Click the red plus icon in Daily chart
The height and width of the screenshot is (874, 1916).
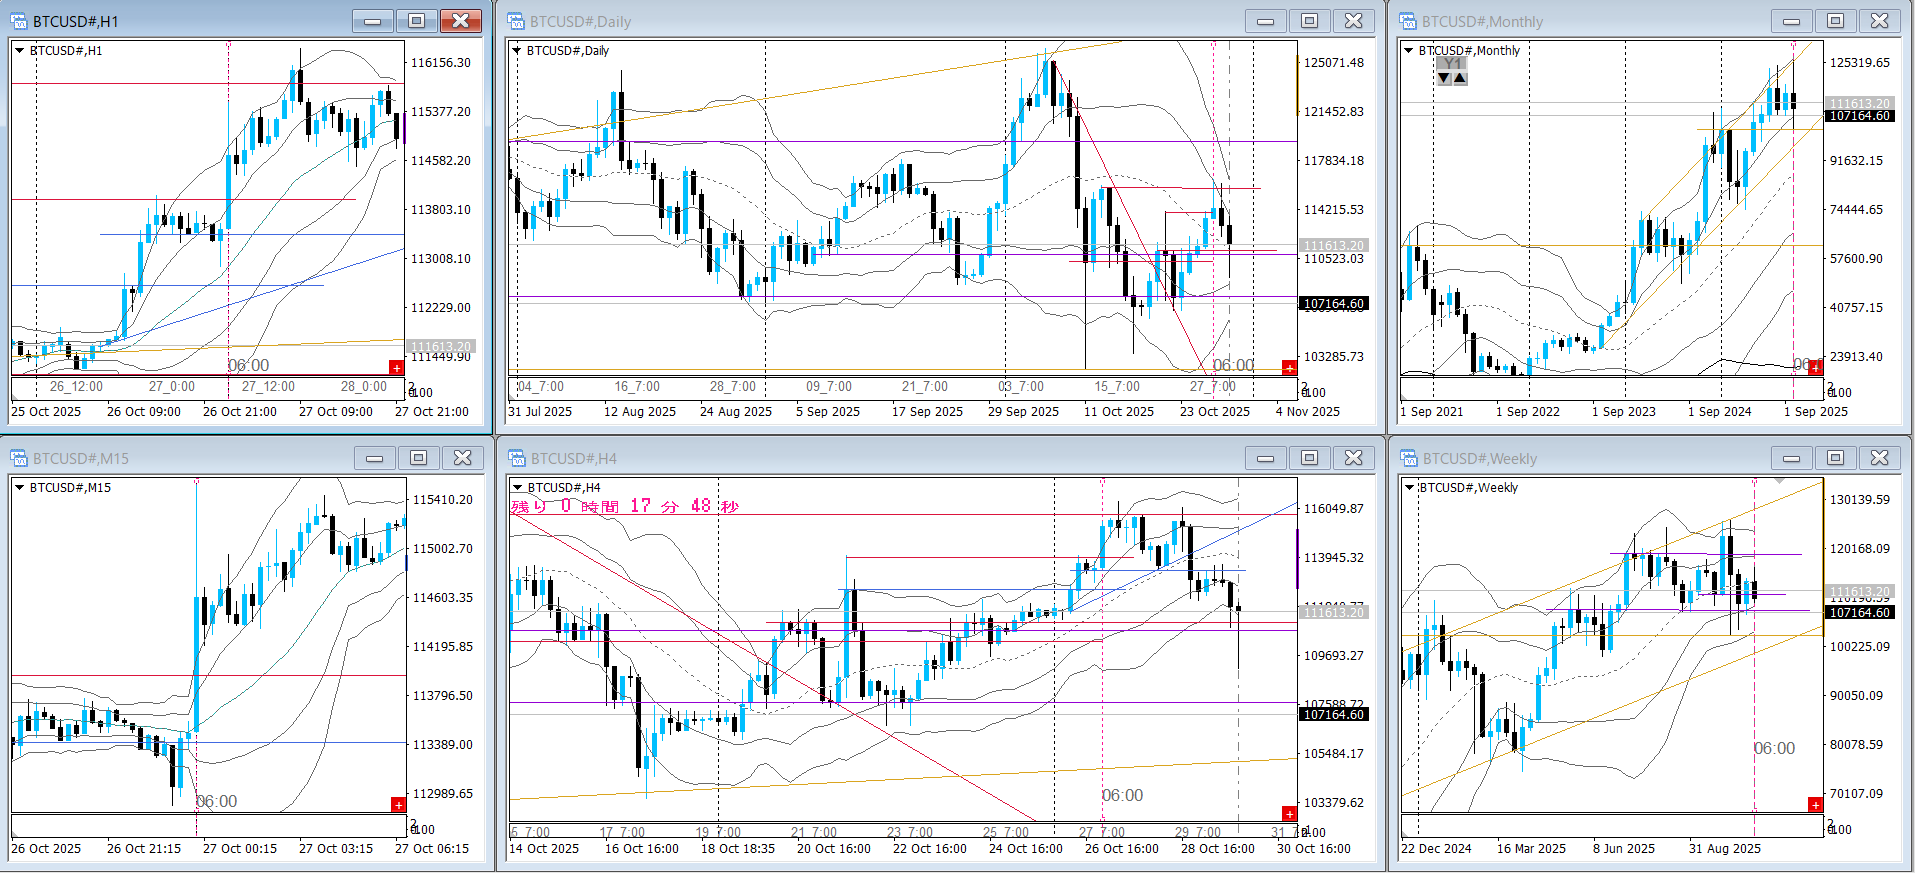pos(1289,368)
